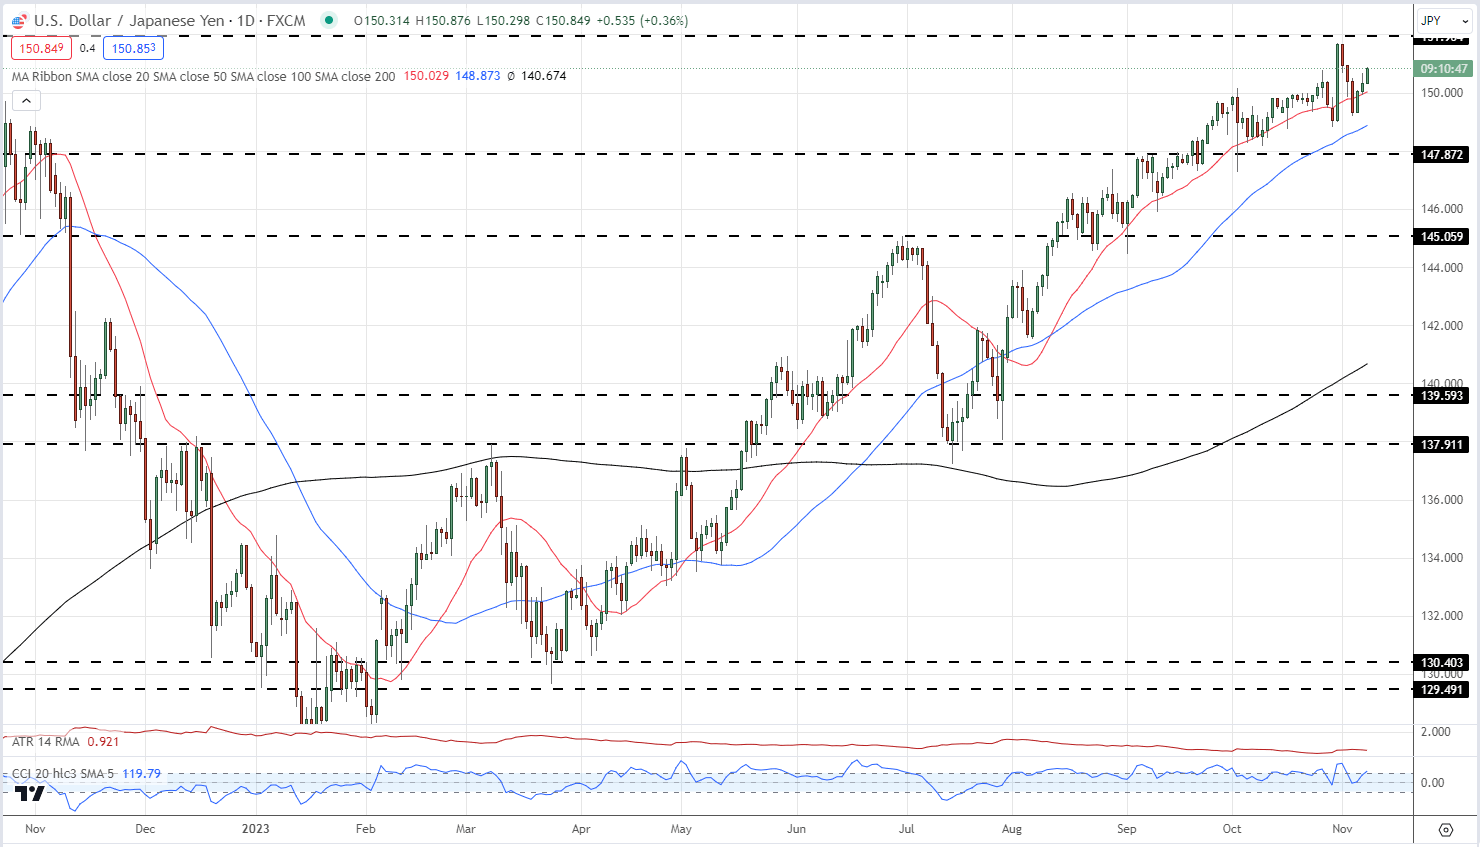Click the USD/JPY flag symbol icon
Image resolution: width=1480 pixels, height=847 pixels.
(x=19, y=21)
